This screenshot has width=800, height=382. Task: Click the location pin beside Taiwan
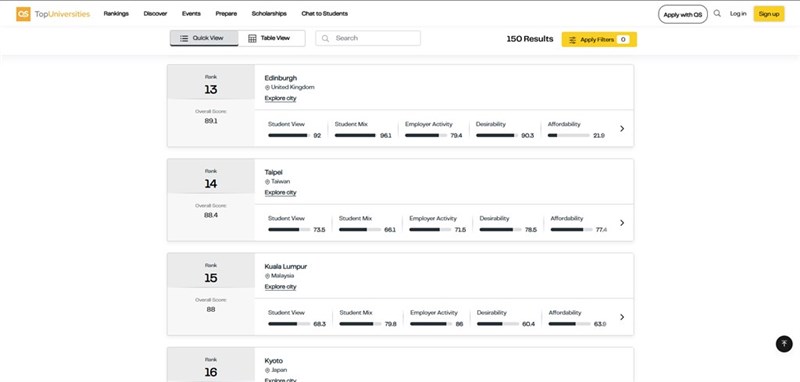pyautogui.click(x=267, y=182)
